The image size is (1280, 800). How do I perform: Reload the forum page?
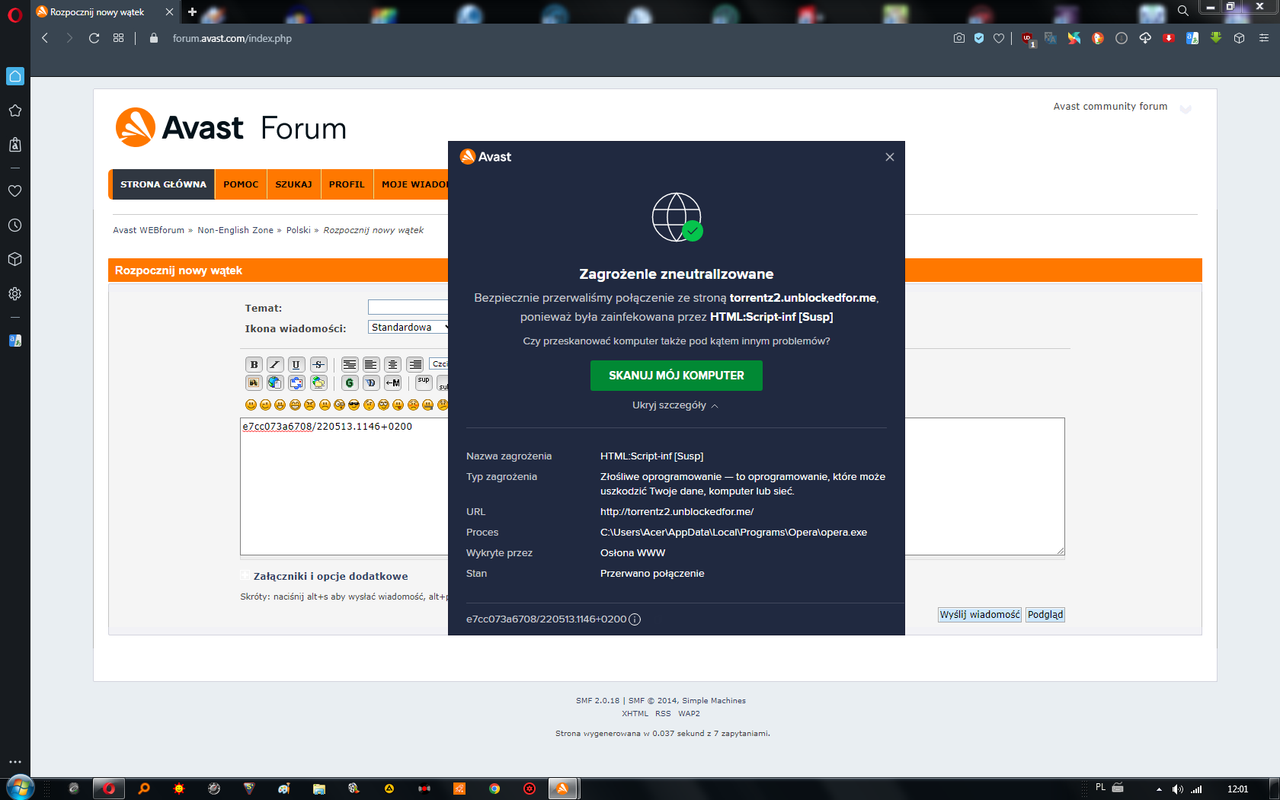coord(94,38)
